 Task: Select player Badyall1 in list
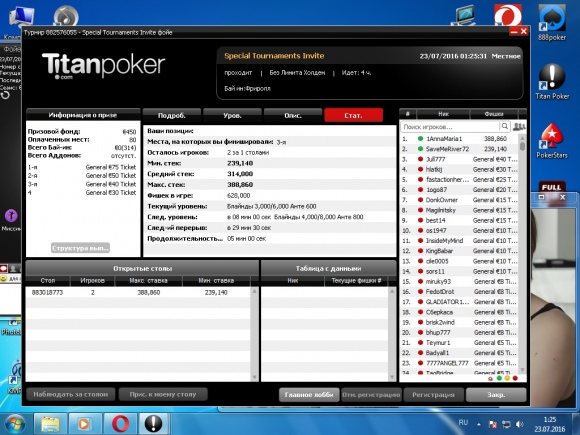[x=459, y=353]
